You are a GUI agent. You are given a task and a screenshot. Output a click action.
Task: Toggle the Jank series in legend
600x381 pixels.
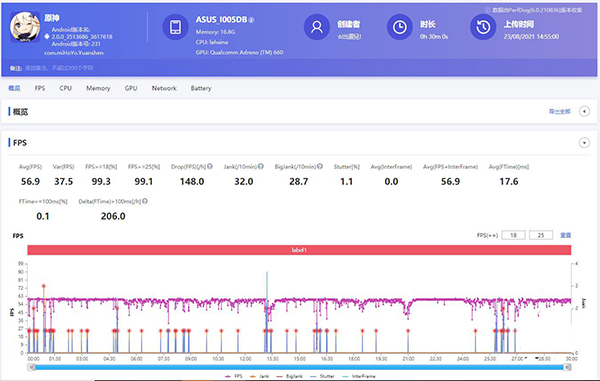[x=259, y=376]
